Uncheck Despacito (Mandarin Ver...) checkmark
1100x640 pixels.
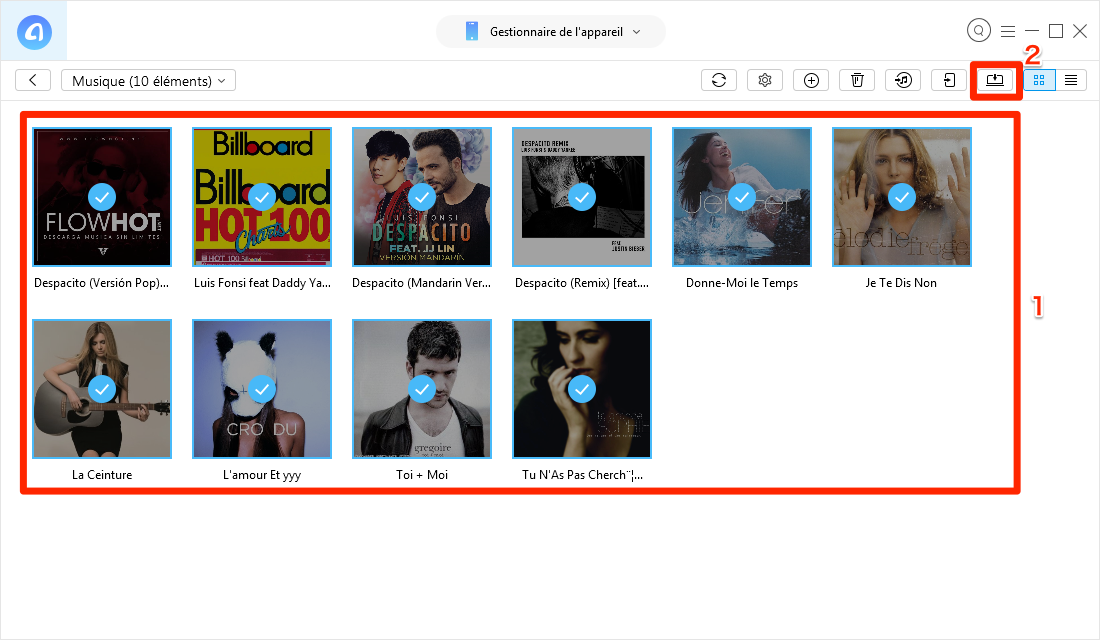click(x=422, y=197)
